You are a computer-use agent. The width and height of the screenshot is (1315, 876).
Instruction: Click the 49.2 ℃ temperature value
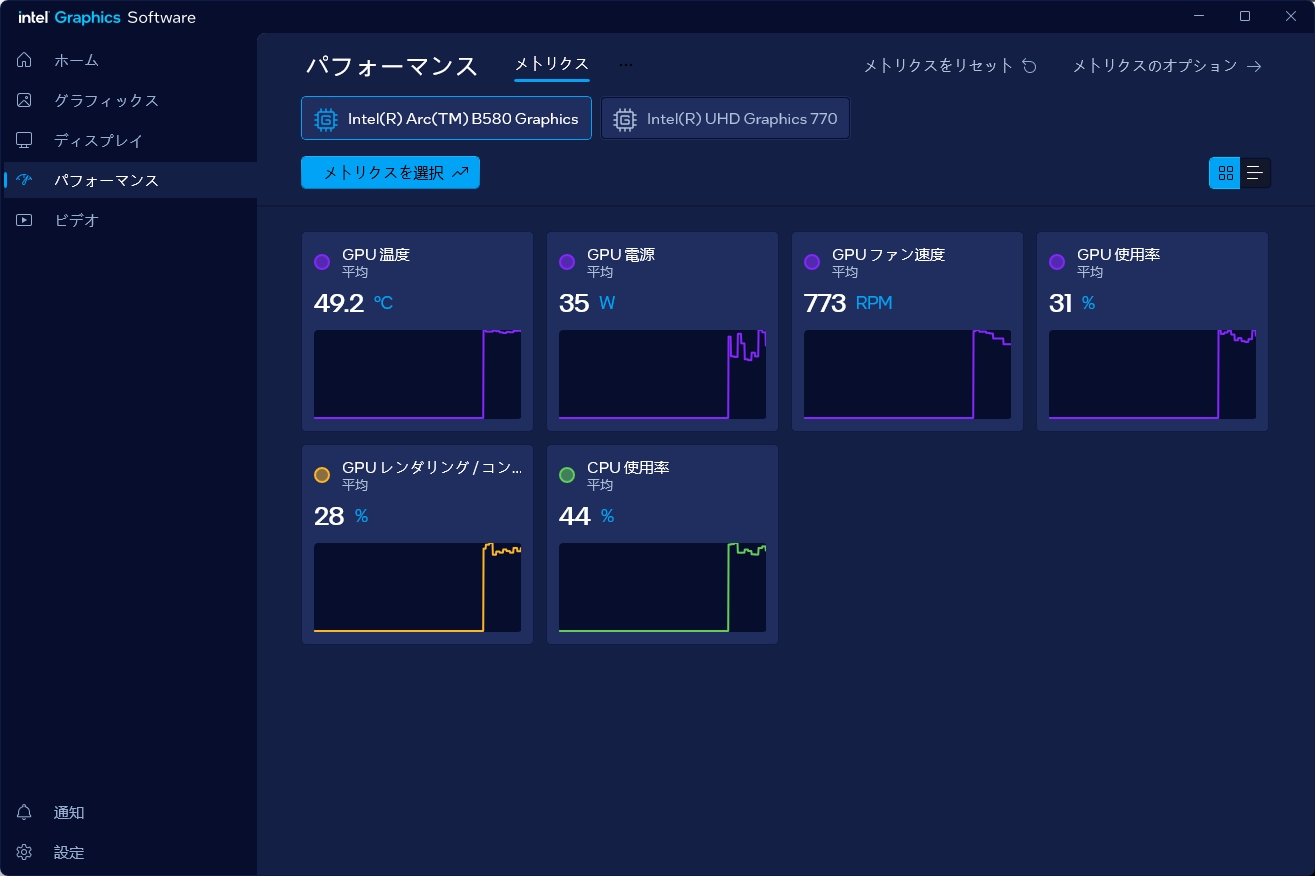point(354,303)
